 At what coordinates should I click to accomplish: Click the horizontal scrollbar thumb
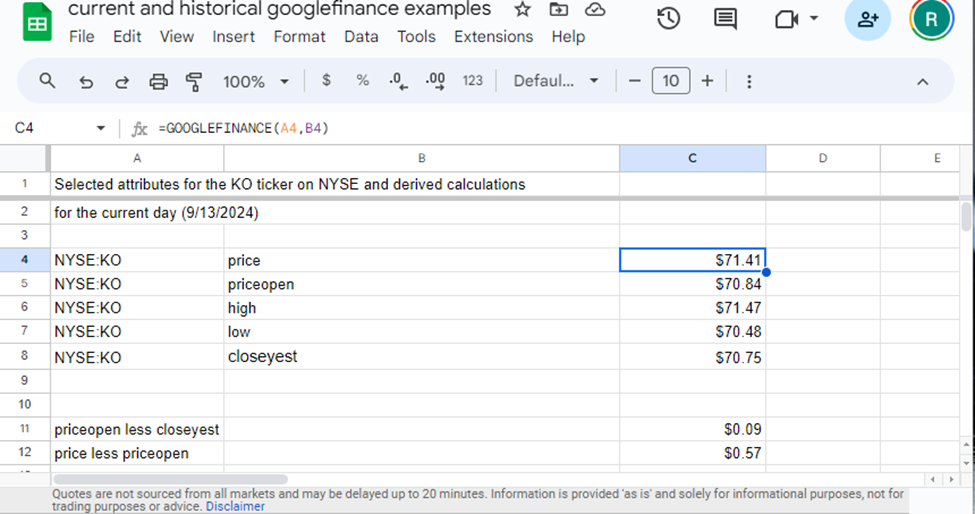[170, 479]
